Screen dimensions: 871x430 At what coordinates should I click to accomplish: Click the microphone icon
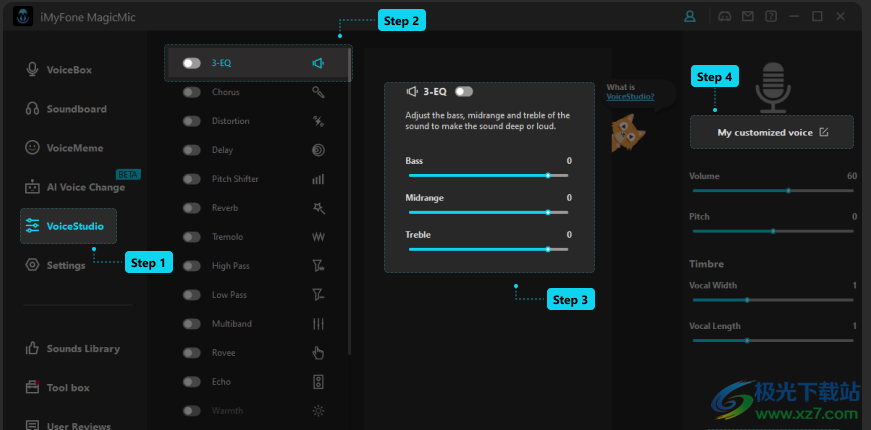coord(773,87)
